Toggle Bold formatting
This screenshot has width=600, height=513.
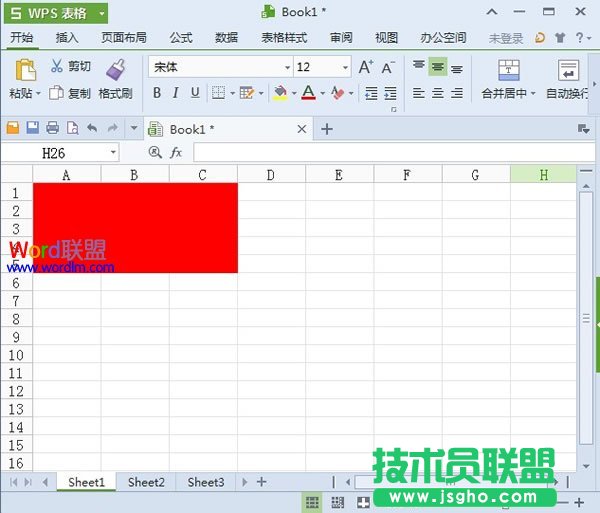(157, 93)
